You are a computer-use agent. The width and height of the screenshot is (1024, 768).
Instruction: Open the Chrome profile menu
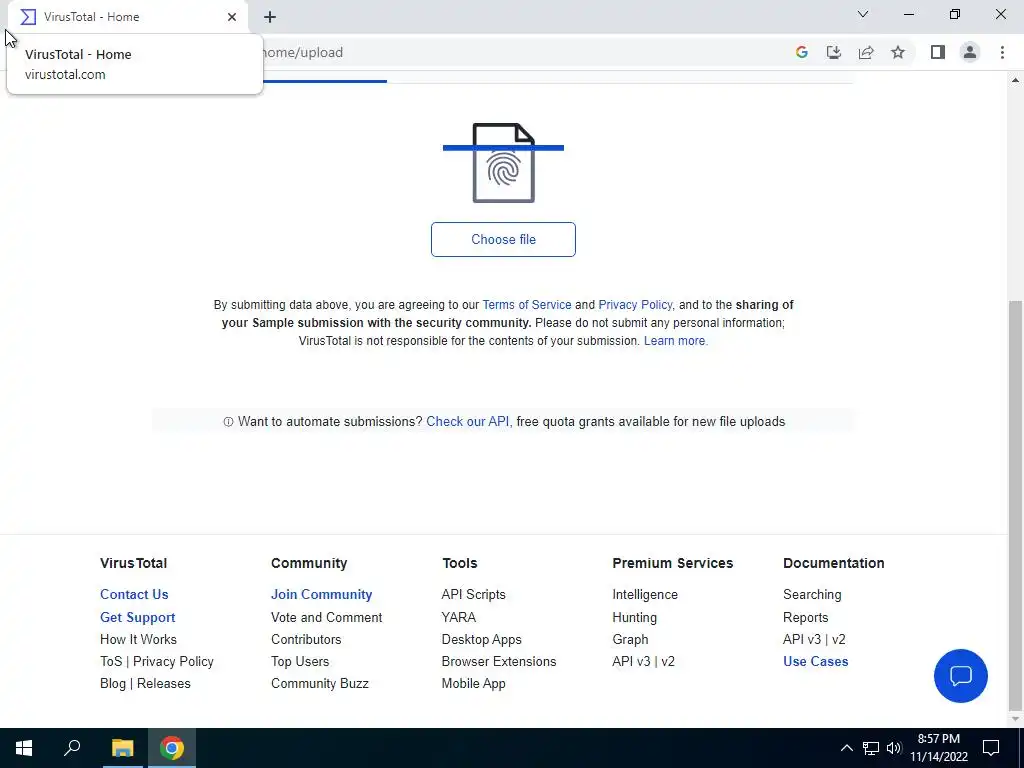click(970, 52)
